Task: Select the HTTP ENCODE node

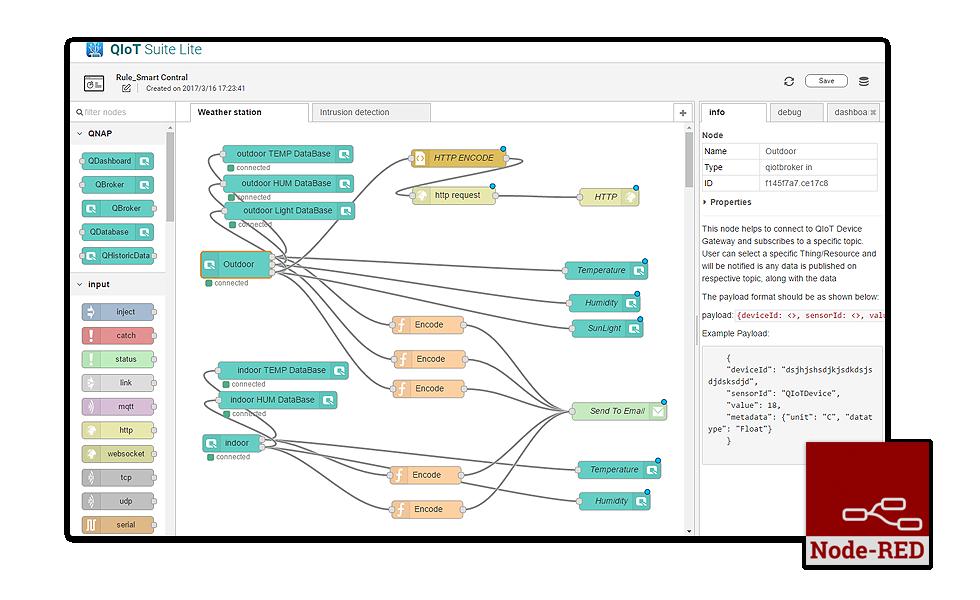Action: tap(459, 158)
